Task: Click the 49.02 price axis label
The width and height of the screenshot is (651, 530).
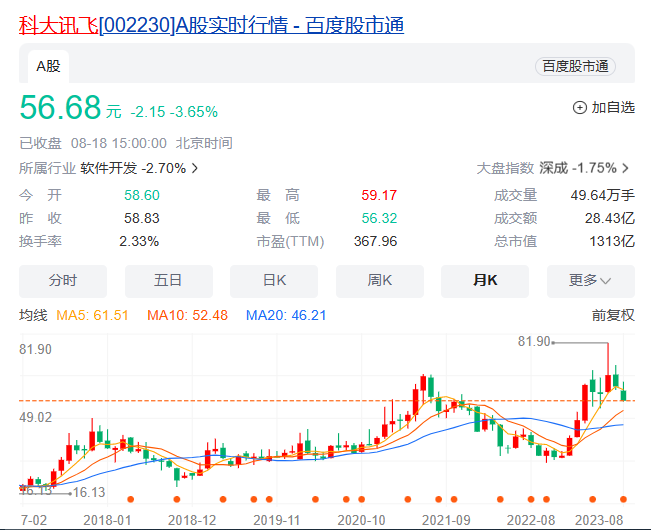Action: [36, 418]
